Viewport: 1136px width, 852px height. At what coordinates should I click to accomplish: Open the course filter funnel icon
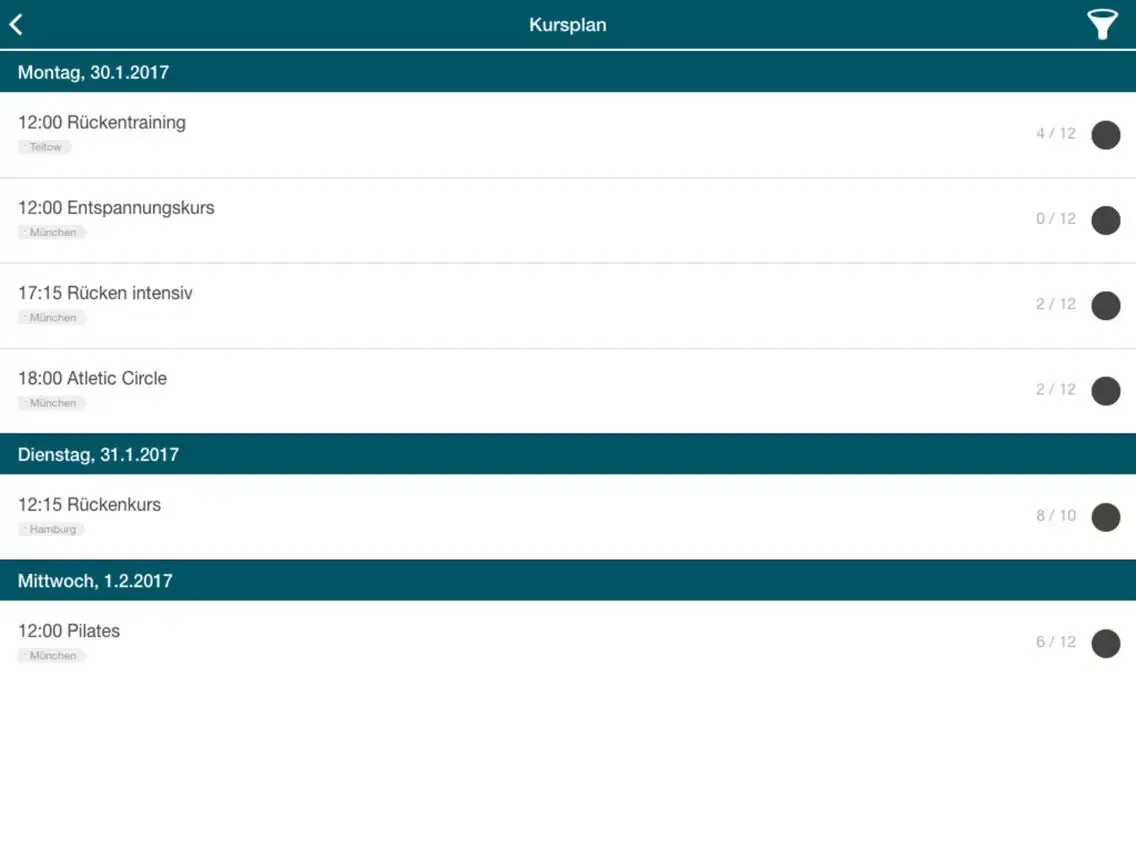click(x=1102, y=25)
